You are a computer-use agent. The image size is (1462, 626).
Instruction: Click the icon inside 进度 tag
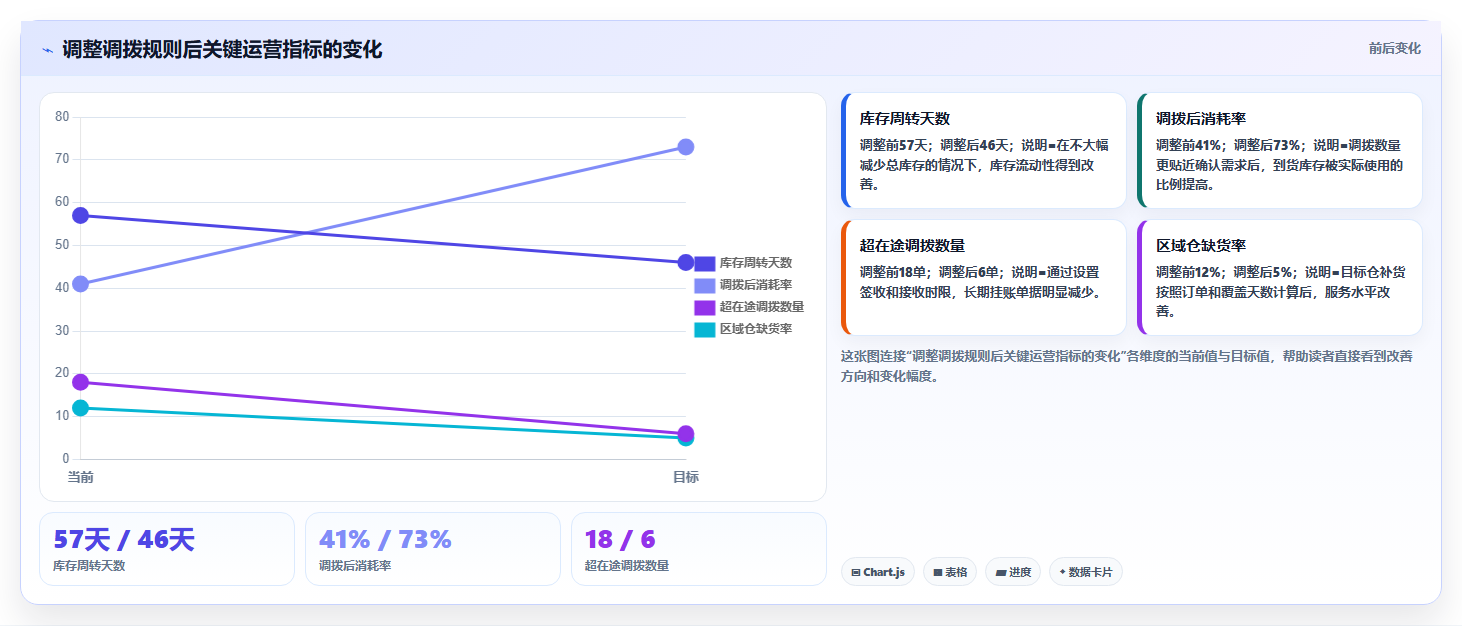(1001, 573)
